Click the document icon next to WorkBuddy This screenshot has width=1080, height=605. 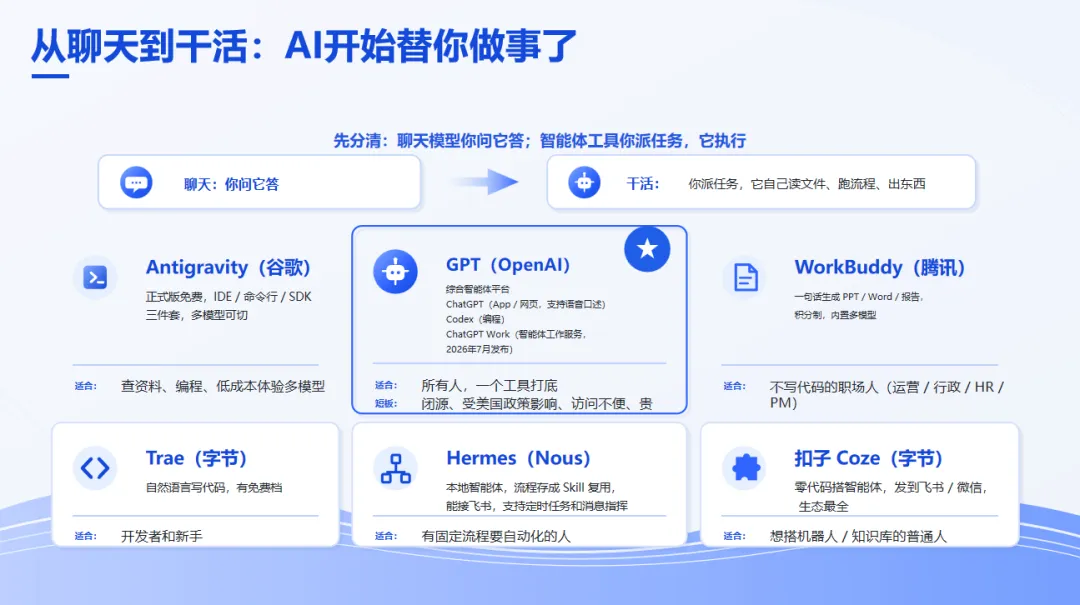tap(745, 277)
